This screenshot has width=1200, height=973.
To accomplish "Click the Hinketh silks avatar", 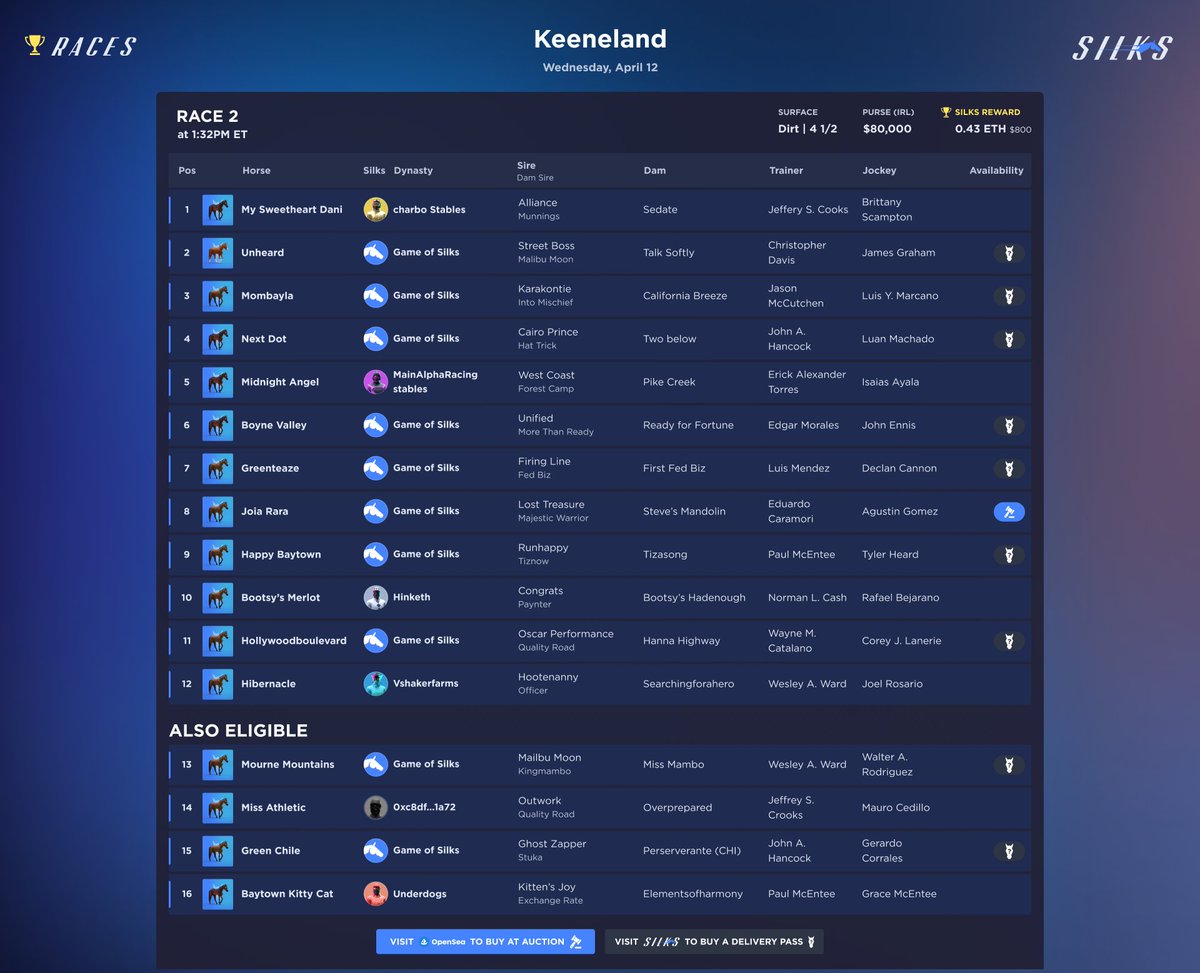I will [x=375, y=597].
